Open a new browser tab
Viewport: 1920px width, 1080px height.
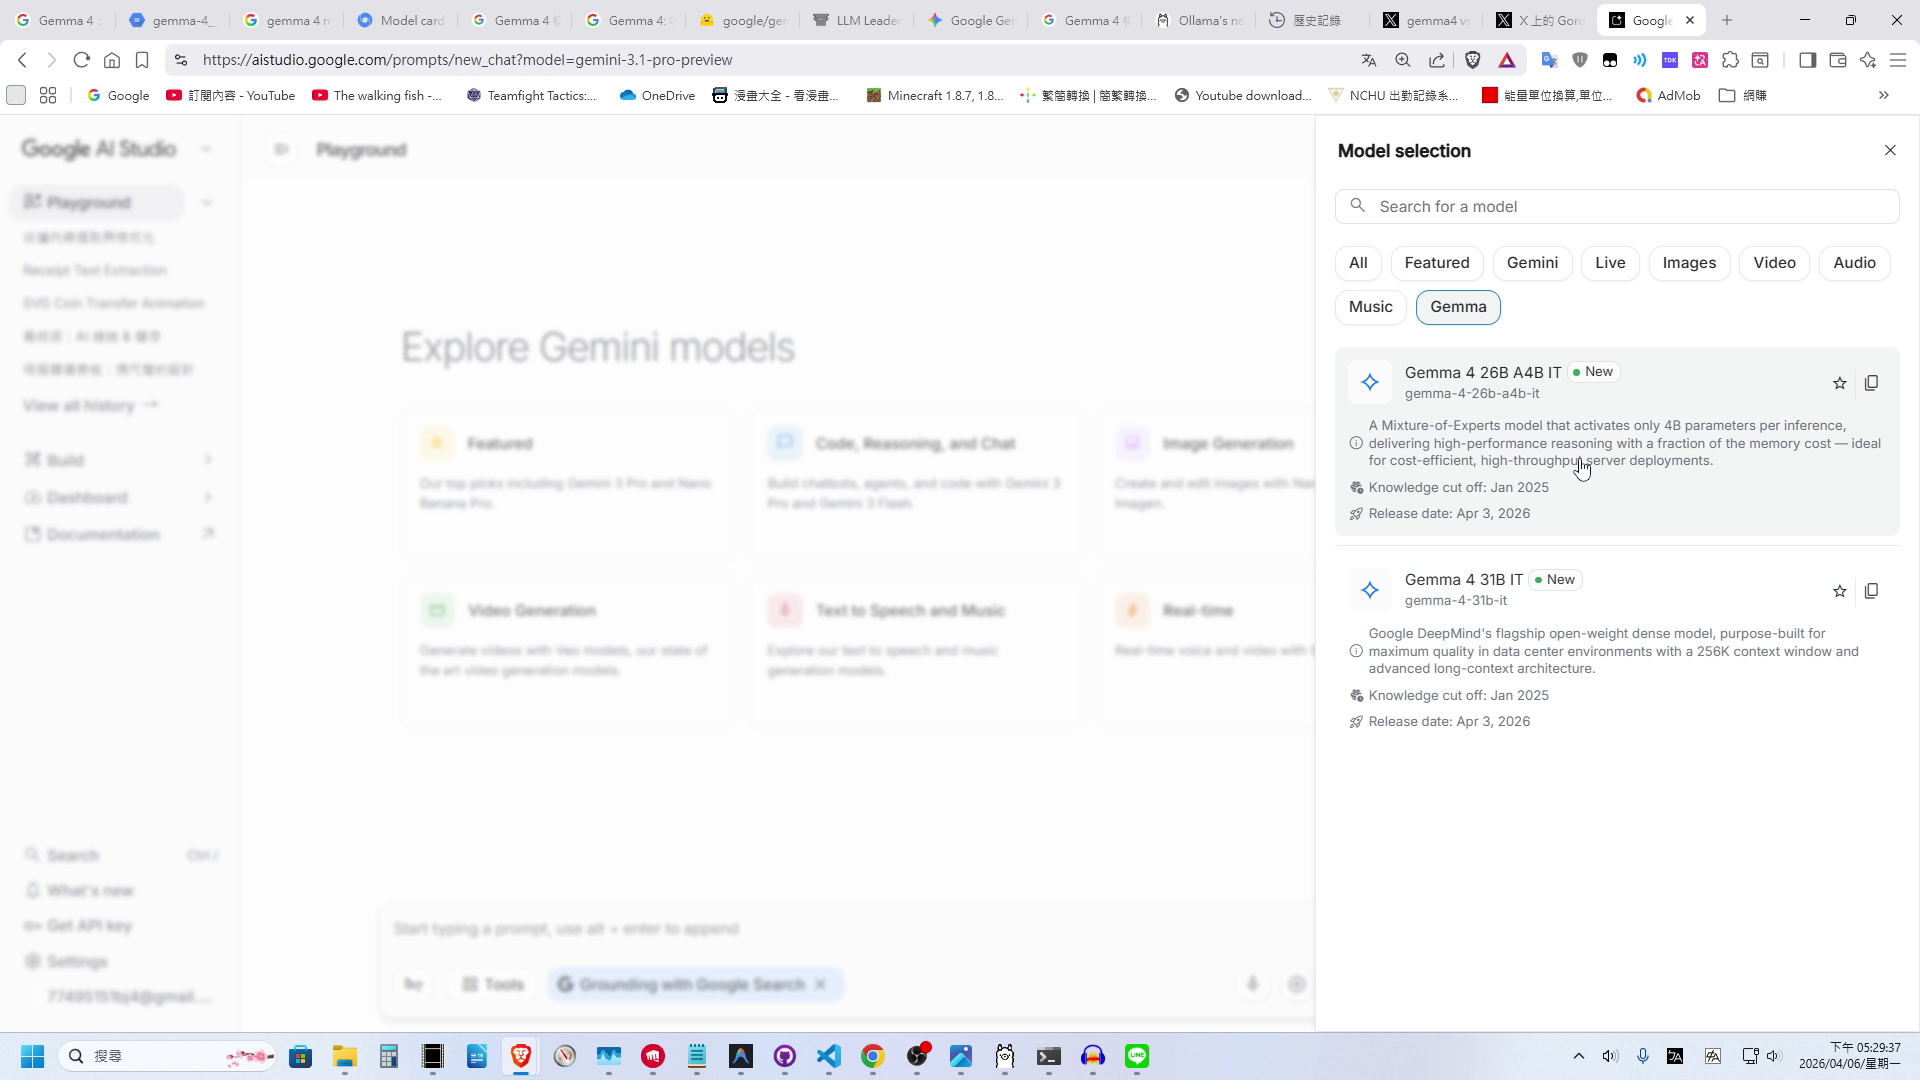1727,20
